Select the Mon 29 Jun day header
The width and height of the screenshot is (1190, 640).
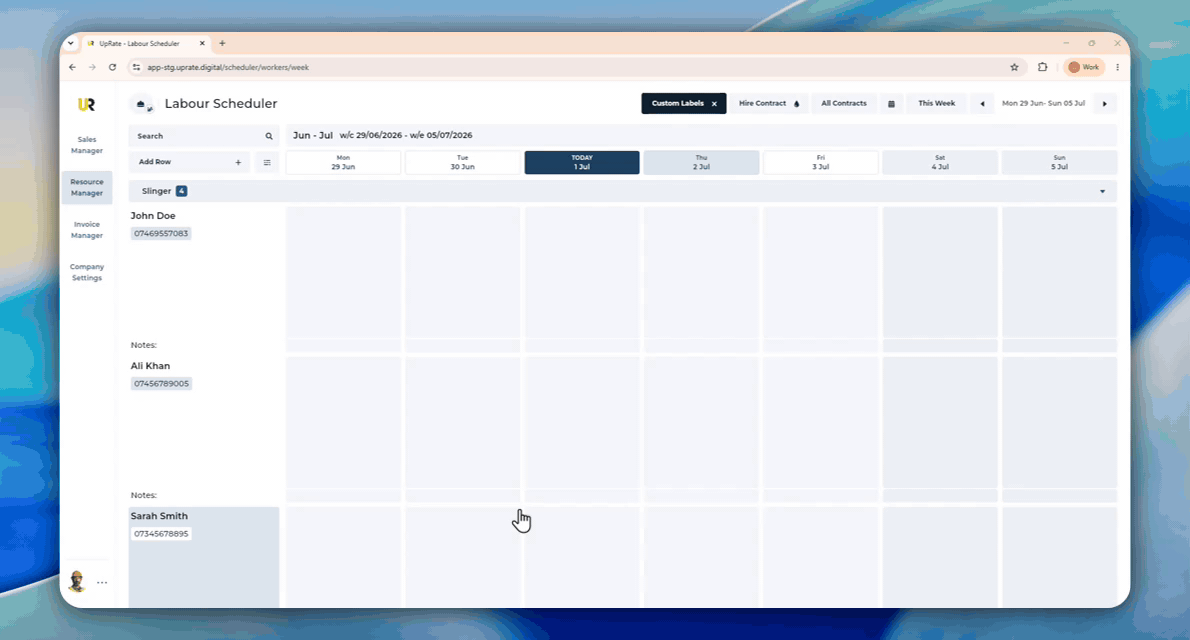click(343, 162)
